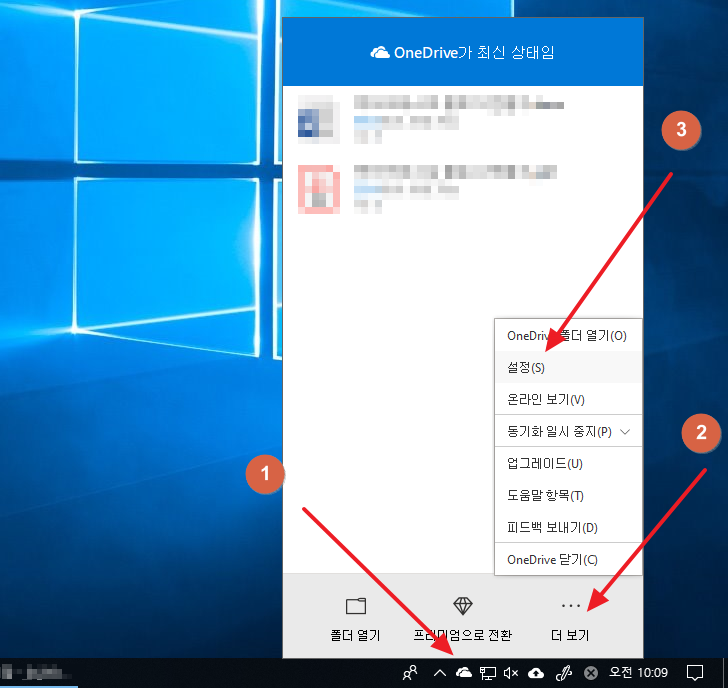Click the 프리미엄으로 전환 diamond icon
728x688 pixels.
tap(462, 605)
